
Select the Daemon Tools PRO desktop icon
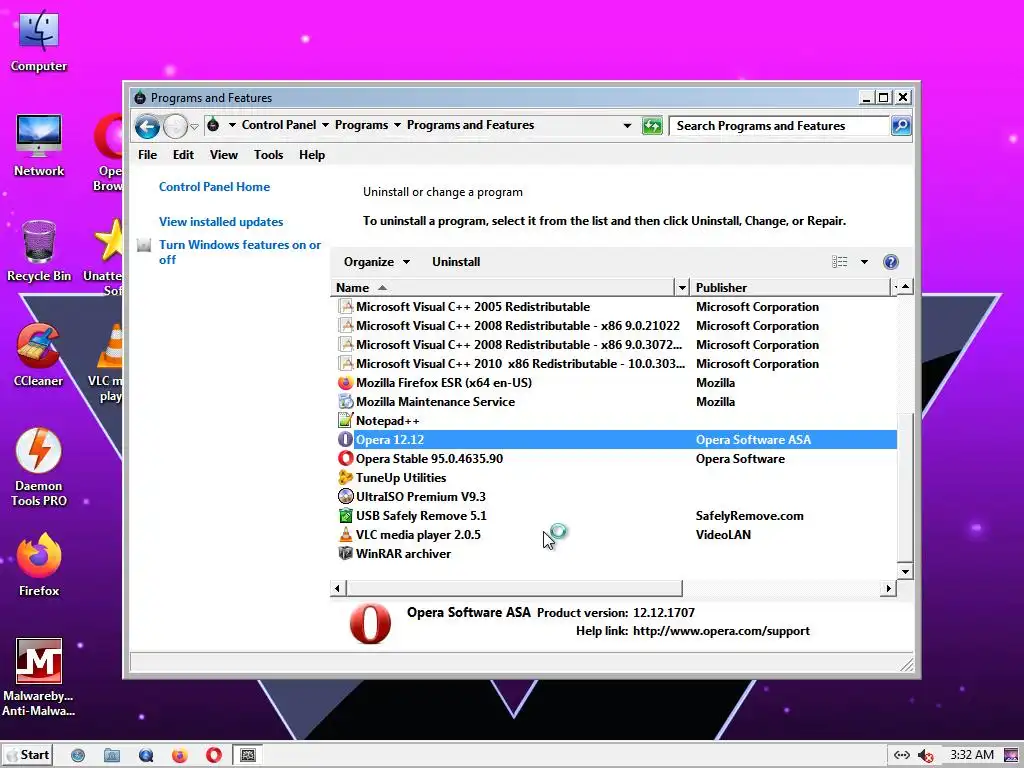point(39,468)
